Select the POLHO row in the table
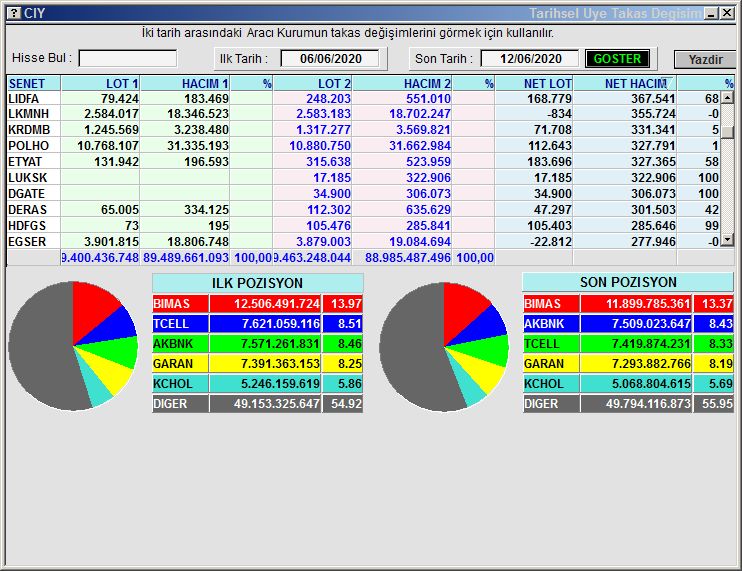 tap(28, 146)
